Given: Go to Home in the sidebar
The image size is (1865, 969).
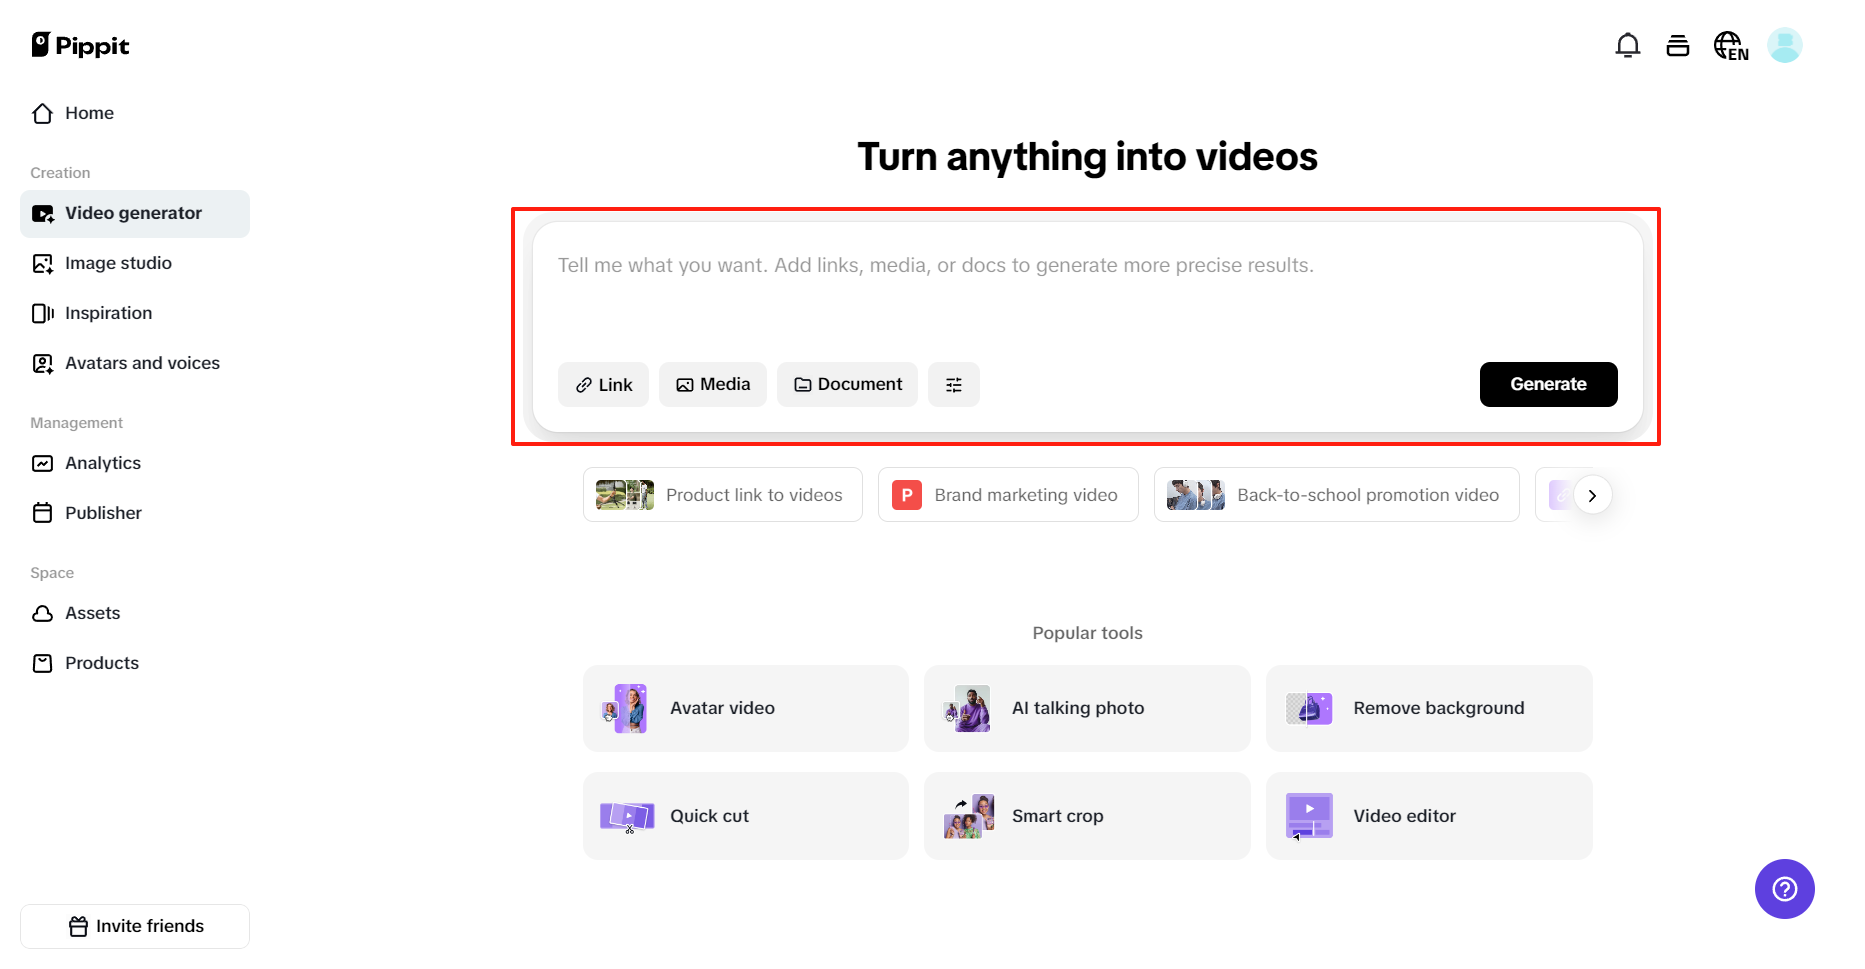Looking at the screenshot, I should click(x=88, y=113).
